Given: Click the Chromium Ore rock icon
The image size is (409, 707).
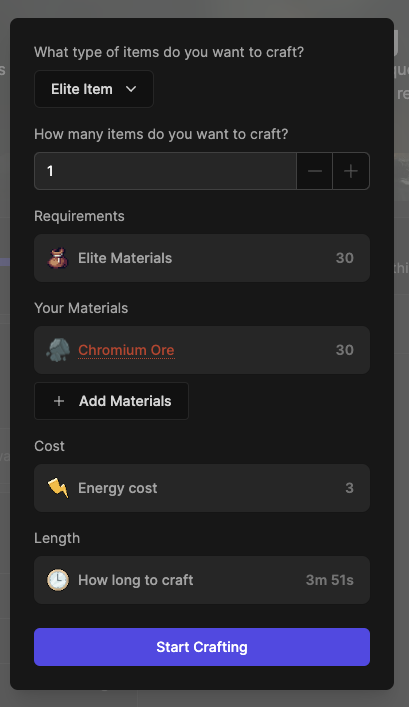Looking at the screenshot, I should point(58,350).
